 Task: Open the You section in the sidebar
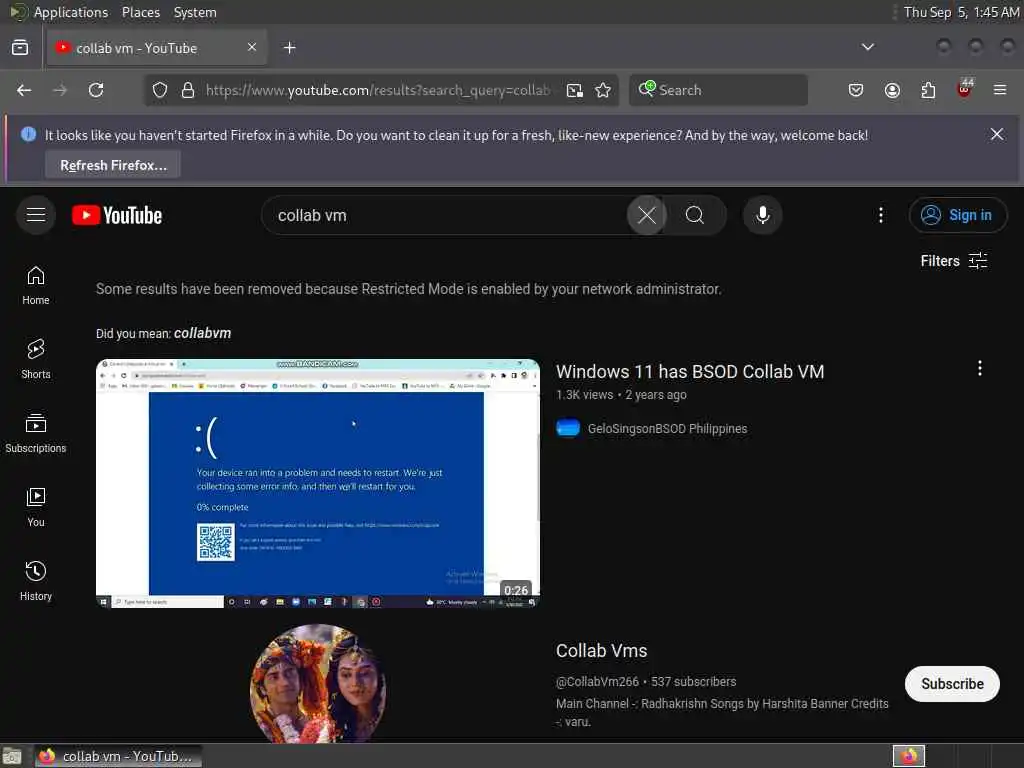tap(36, 507)
